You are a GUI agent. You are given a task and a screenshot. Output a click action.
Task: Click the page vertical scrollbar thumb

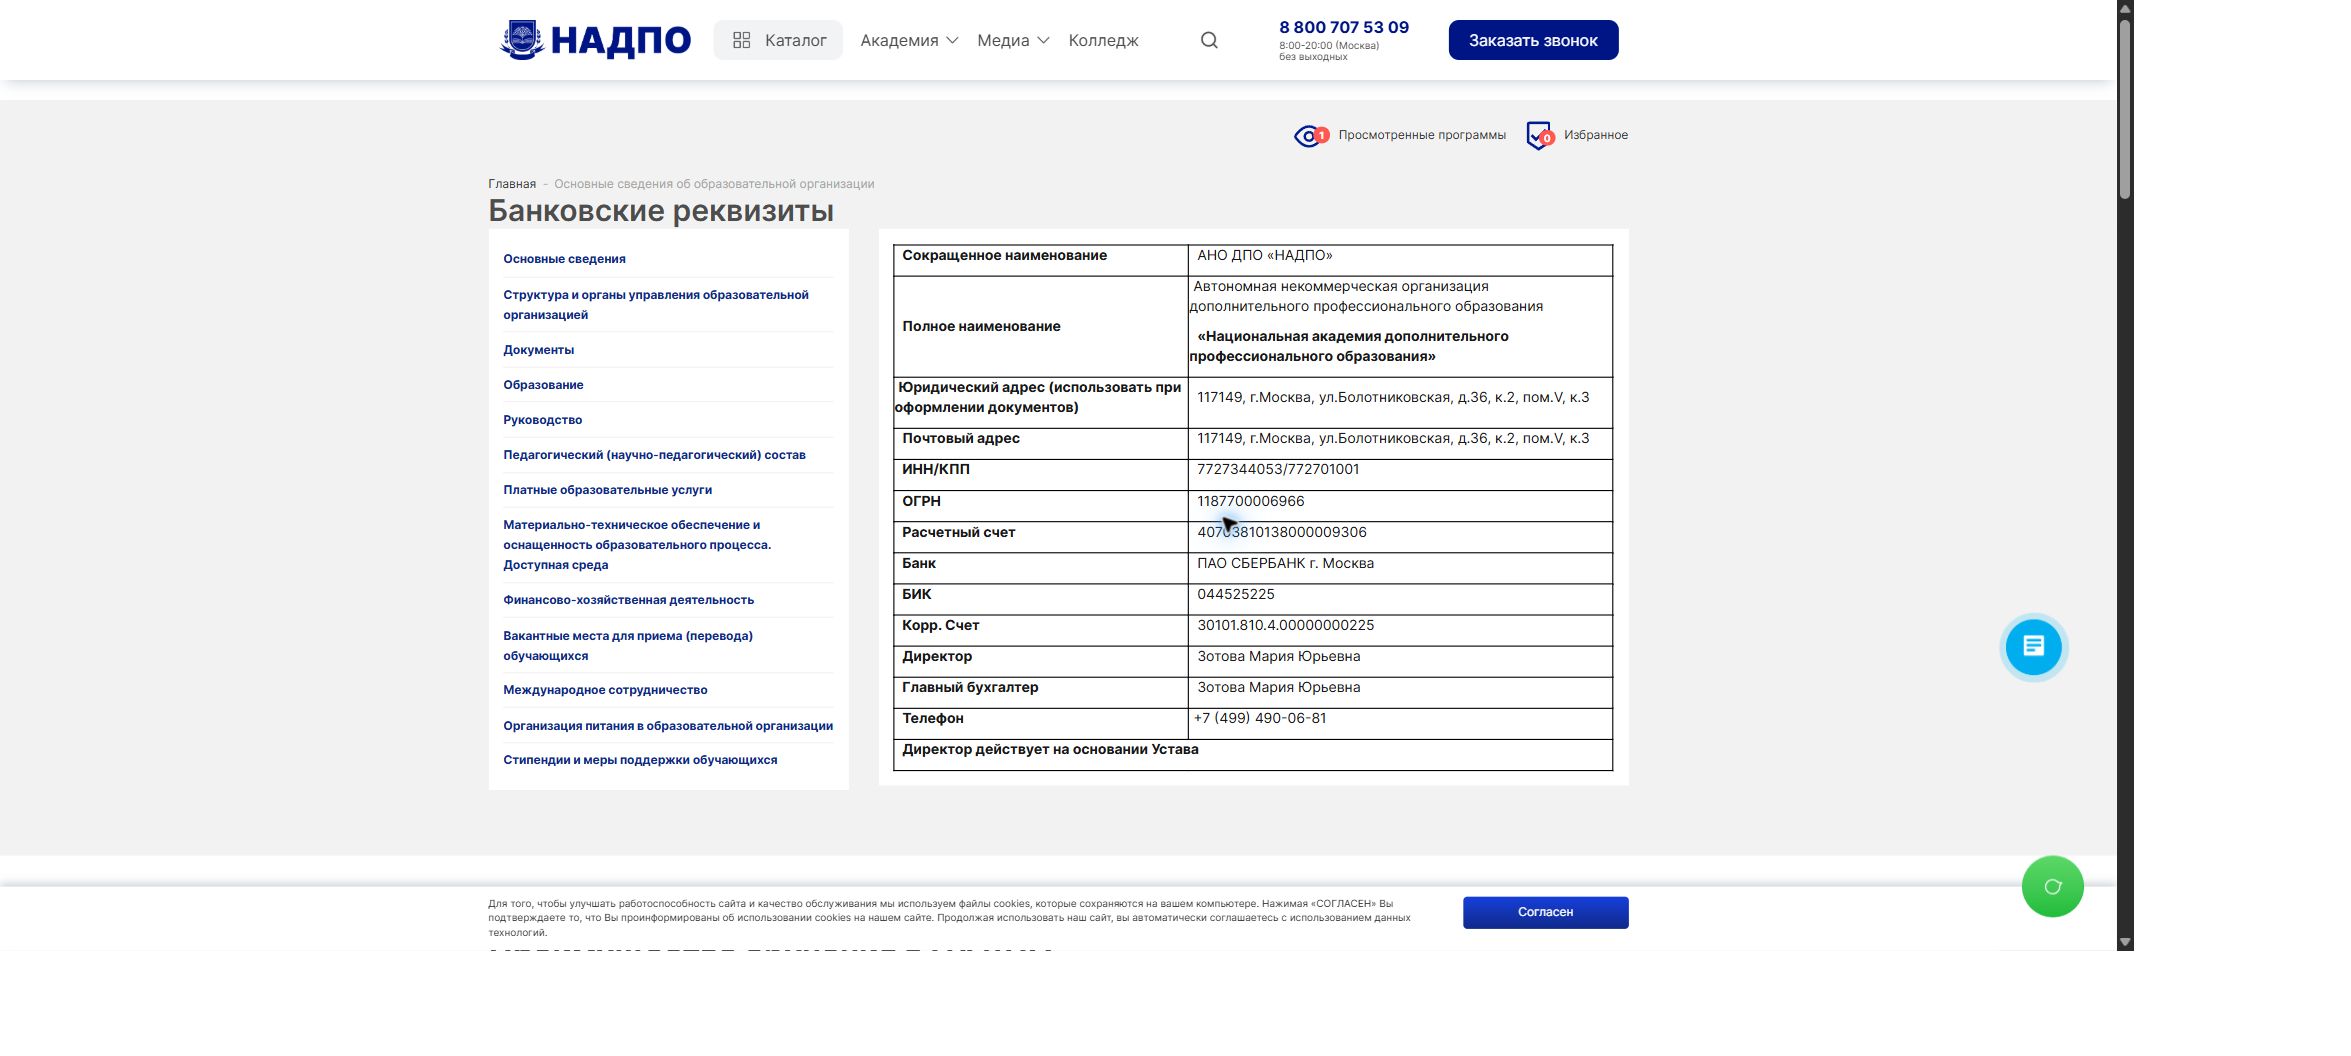click(2125, 108)
